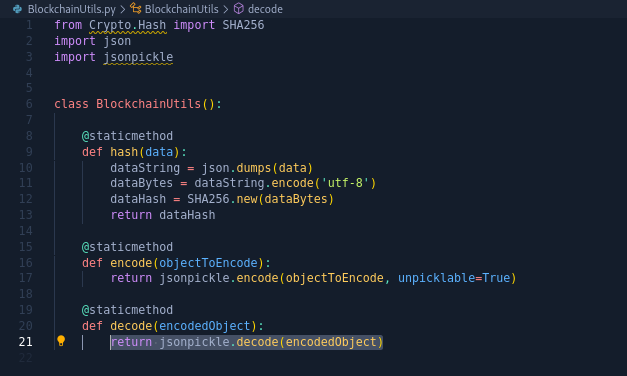
Task: Click 'encode' function definition name on line 16
Action: point(131,263)
